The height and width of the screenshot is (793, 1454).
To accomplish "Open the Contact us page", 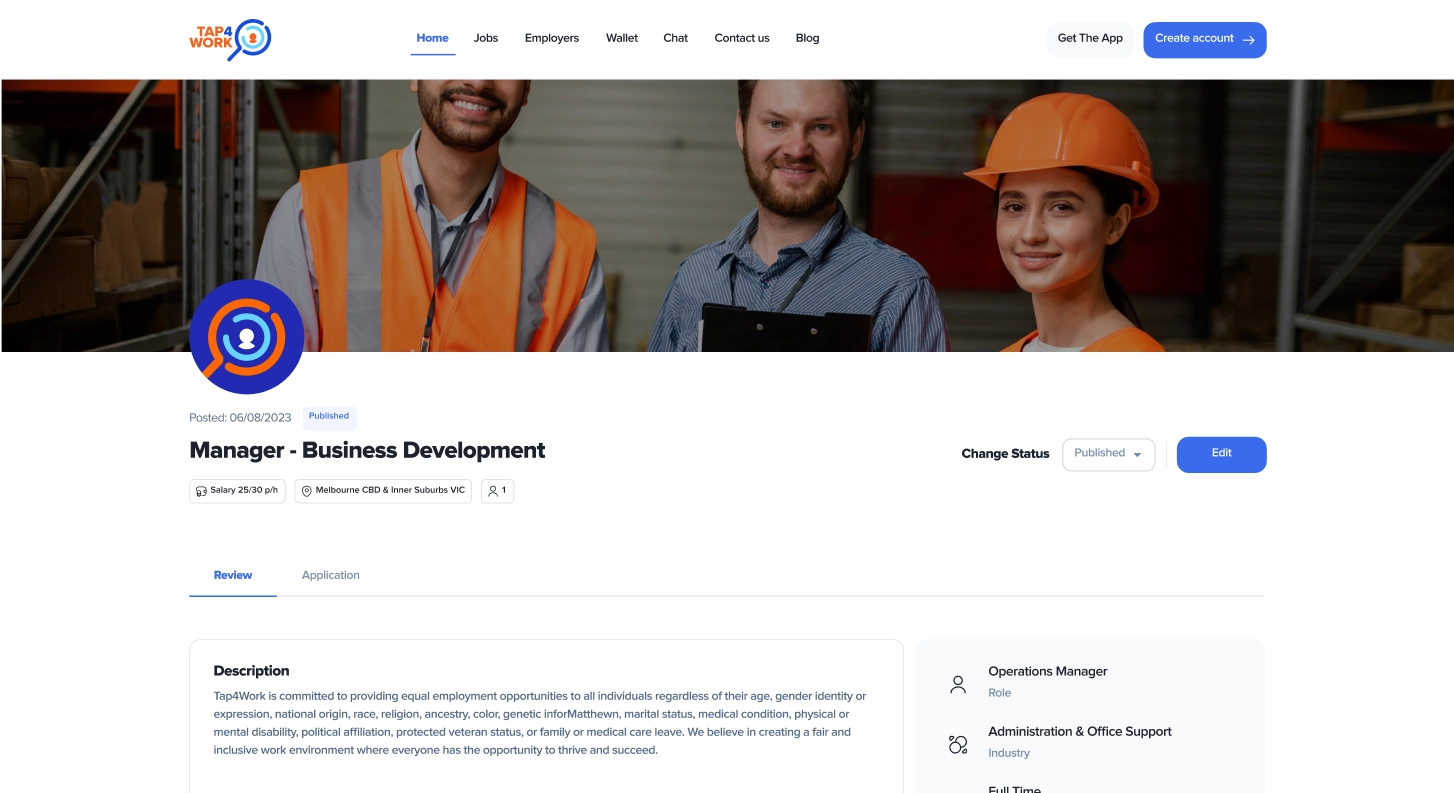I will pyautogui.click(x=742, y=38).
